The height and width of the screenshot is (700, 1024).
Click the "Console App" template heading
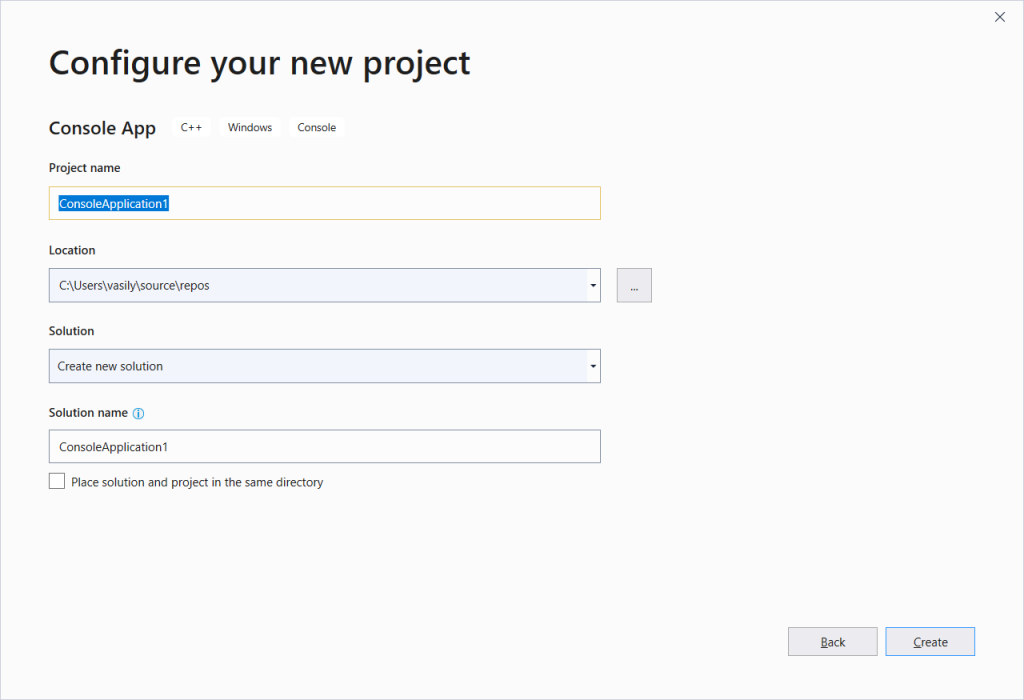point(102,128)
